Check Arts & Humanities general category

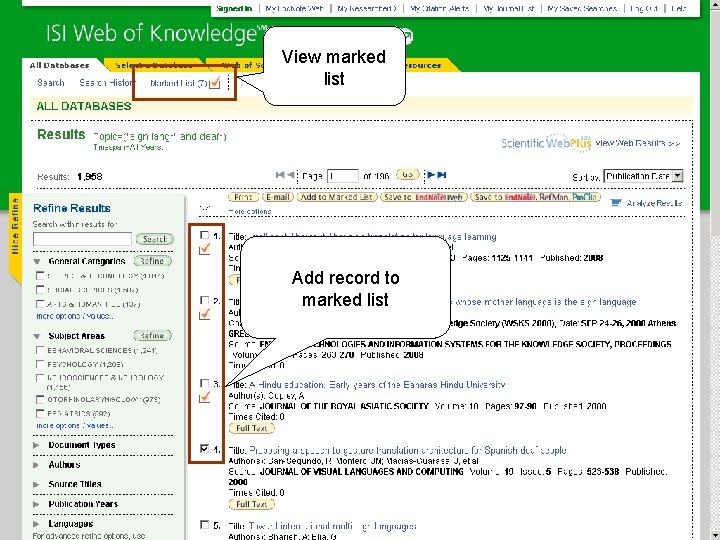pos(40,304)
